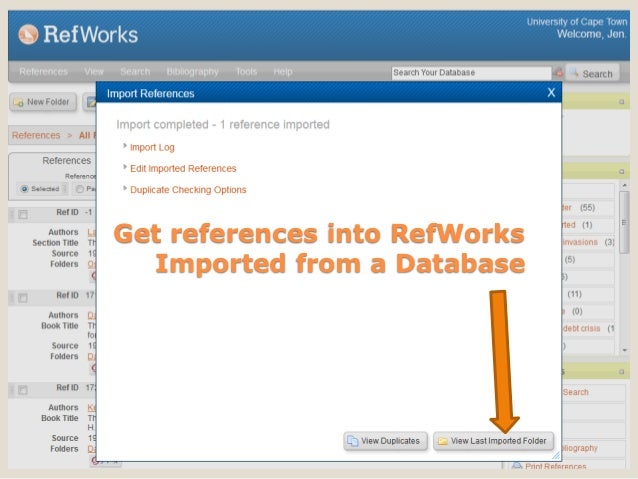Click the RefWorks logo
The width and height of the screenshot is (638, 479).
78,34
